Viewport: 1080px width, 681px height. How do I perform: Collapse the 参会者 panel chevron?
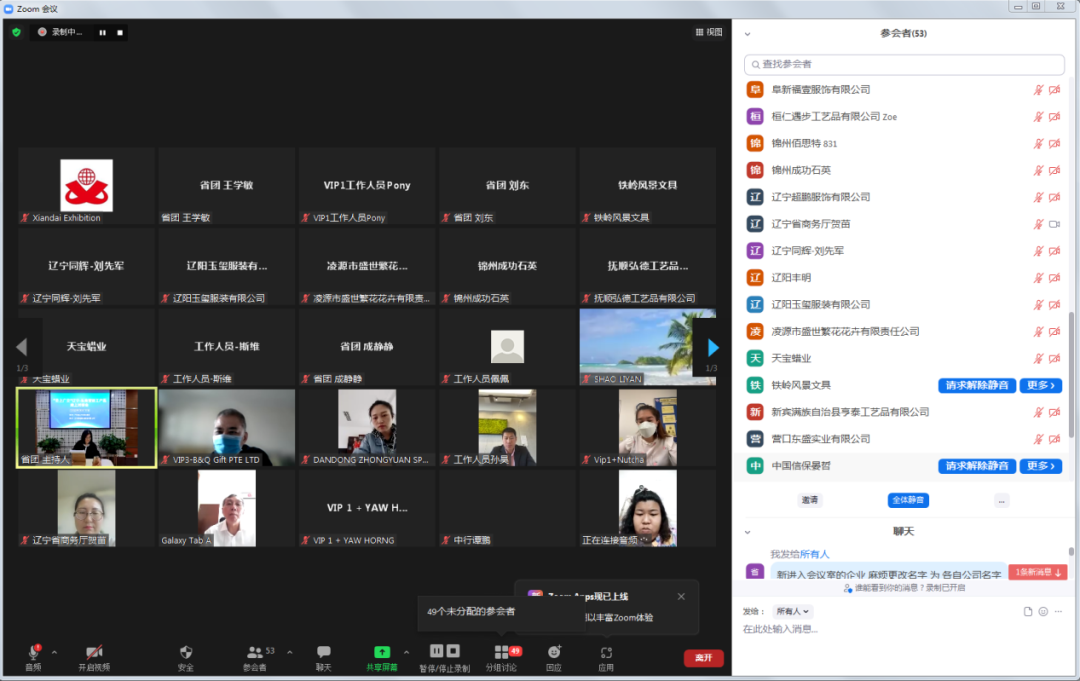pyautogui.click(x=747, y=34)
